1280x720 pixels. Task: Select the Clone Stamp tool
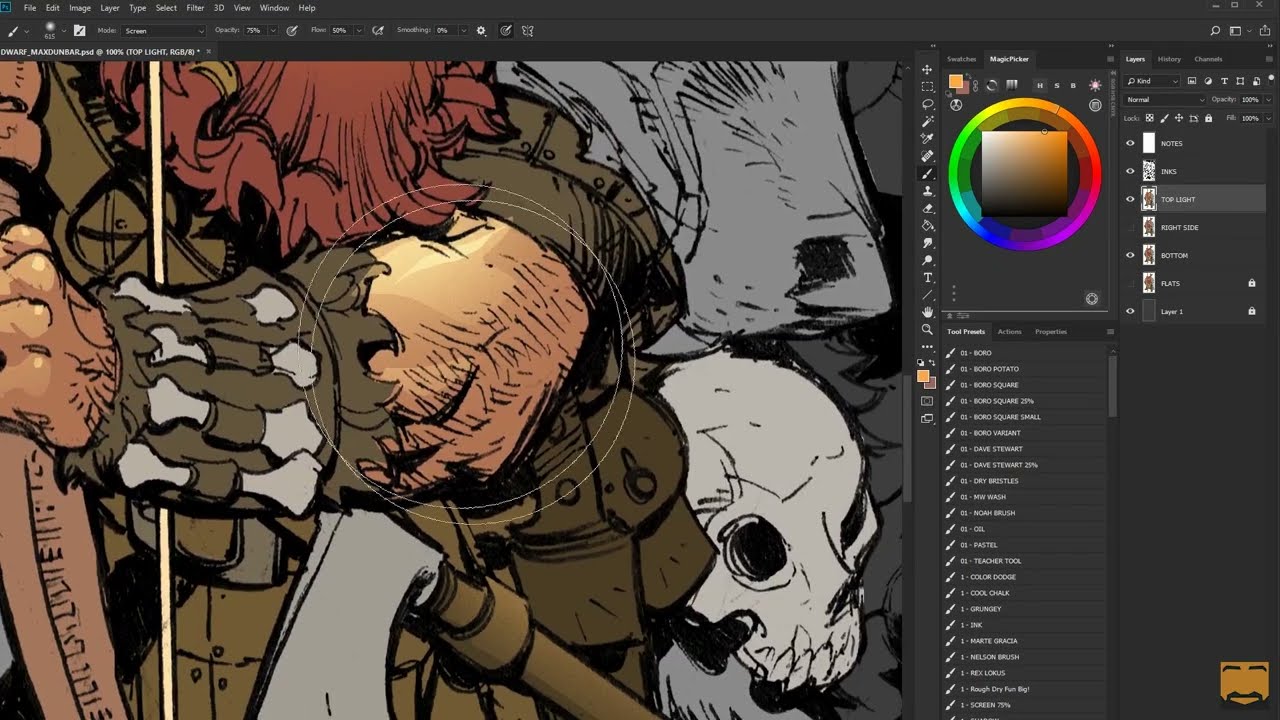(927, 191)
